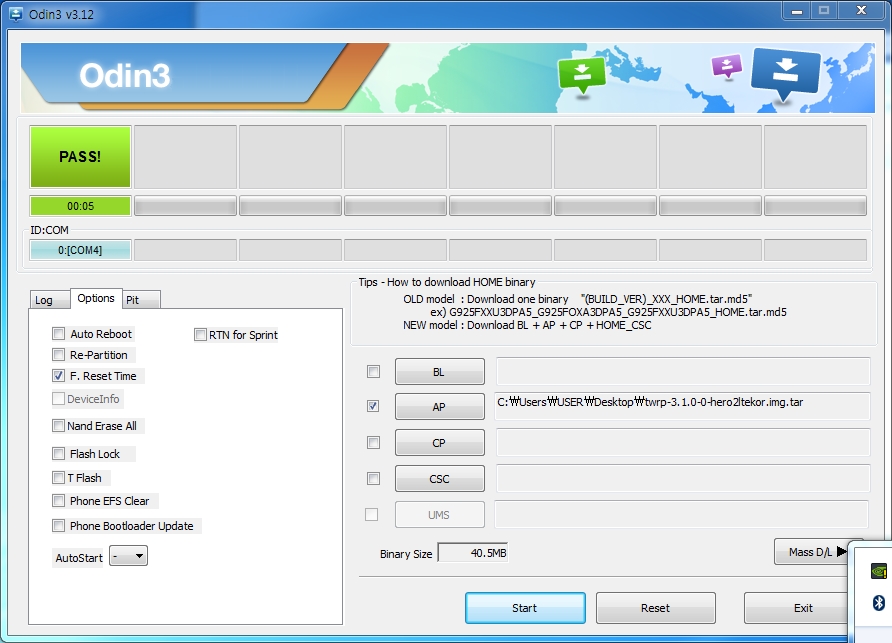892x643 pixels.
Task: Enable the Re-Partition checkbox
Action: click(58, 355)
